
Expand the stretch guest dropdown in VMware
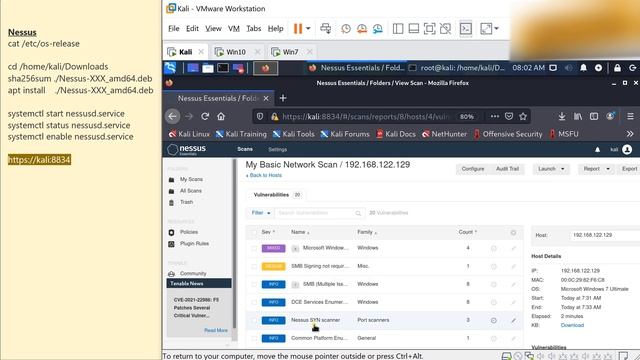tap(496, 29)
